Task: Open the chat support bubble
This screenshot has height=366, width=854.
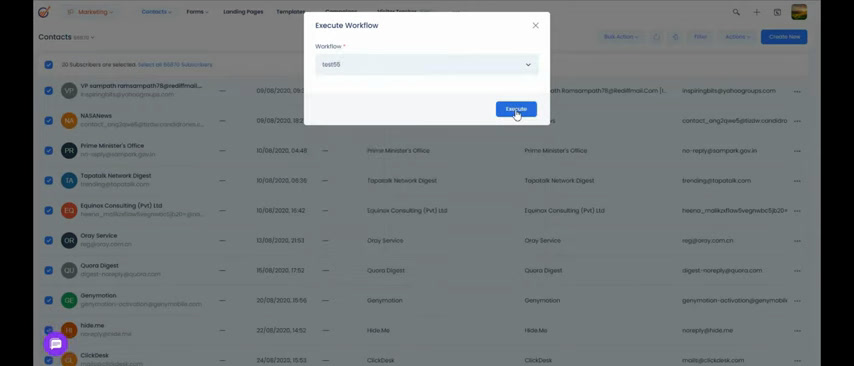Action: tap(56, 344)
